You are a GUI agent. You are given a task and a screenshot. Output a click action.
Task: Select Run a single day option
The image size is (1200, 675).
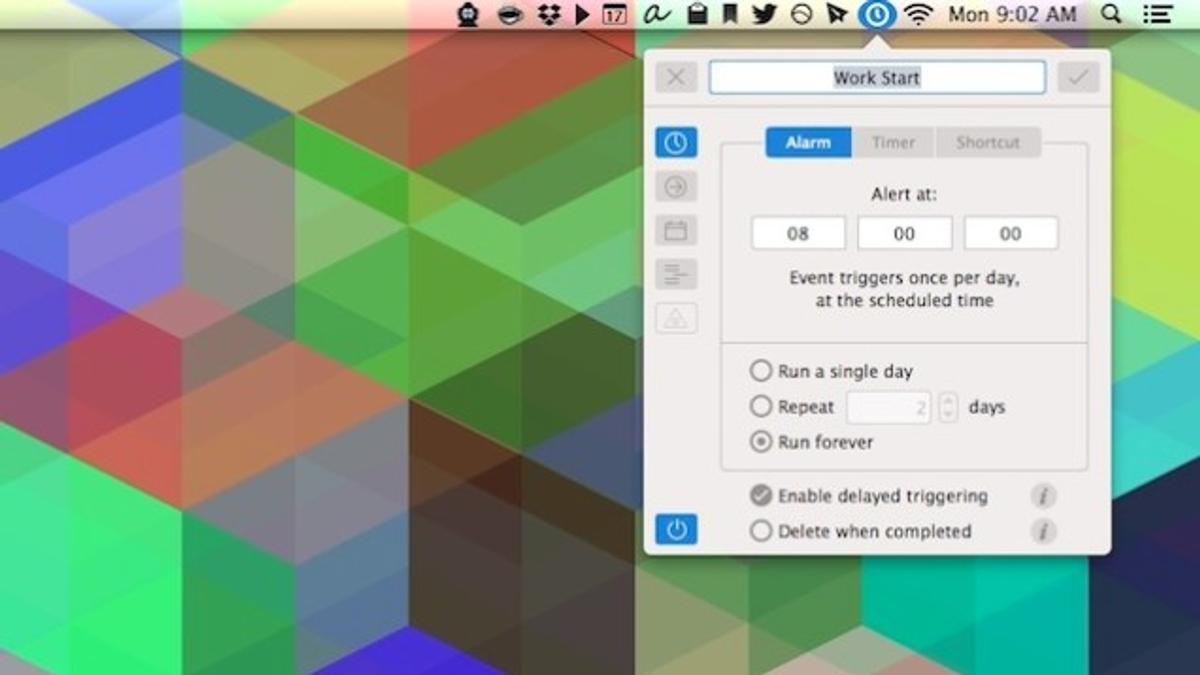coord(831,371)
